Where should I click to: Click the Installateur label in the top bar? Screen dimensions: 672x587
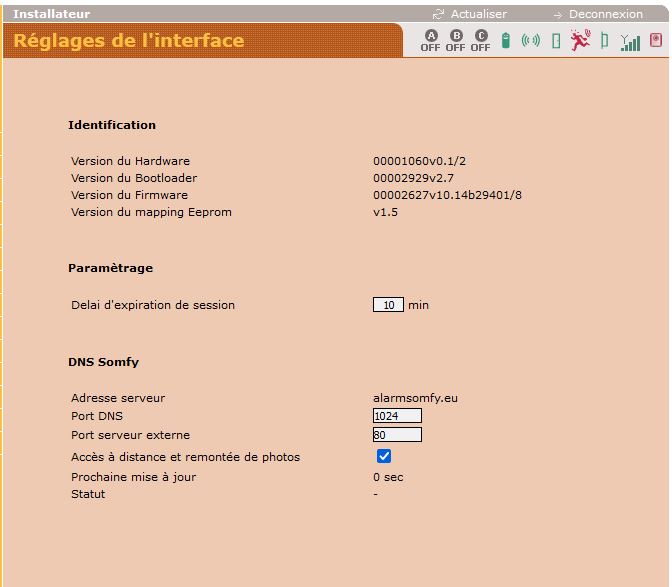pos(51,14)
